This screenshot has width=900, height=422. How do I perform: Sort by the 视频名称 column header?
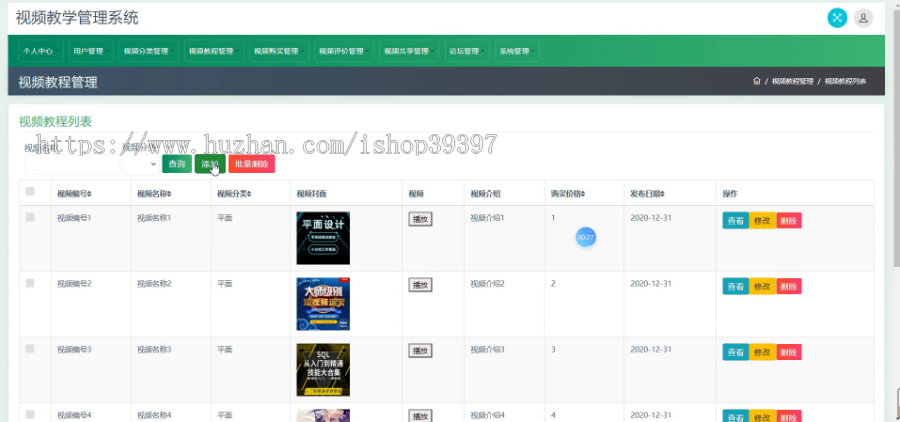coord(154,194)
